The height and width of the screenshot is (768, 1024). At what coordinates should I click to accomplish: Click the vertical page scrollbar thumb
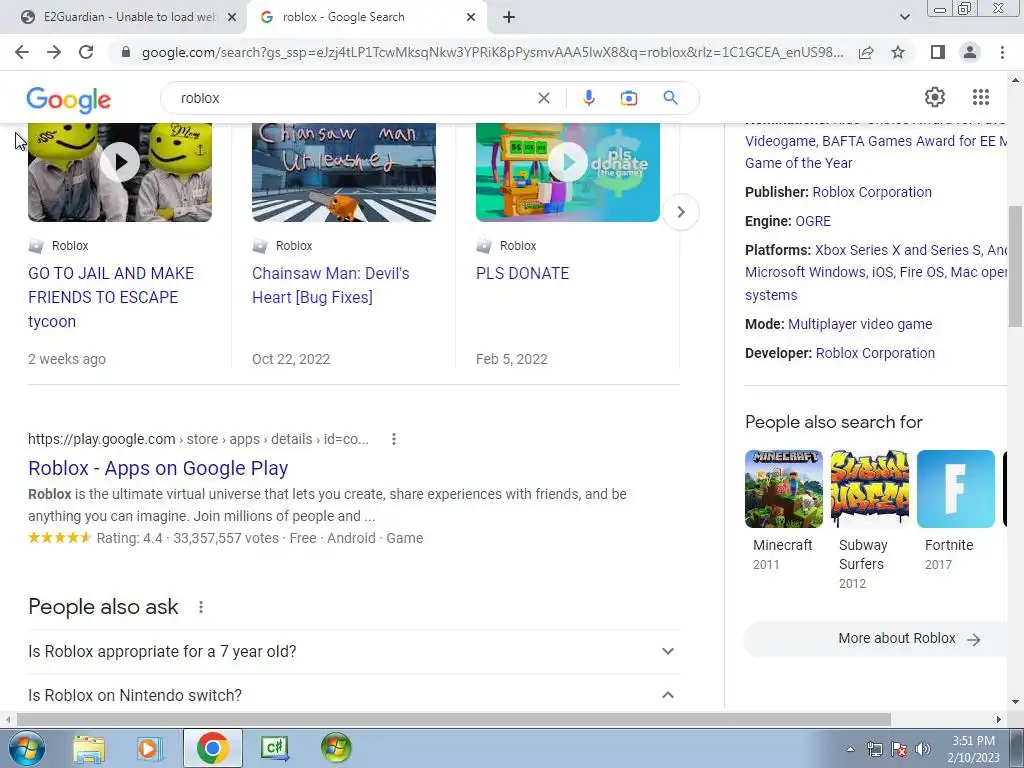(x=1015, y=266)
